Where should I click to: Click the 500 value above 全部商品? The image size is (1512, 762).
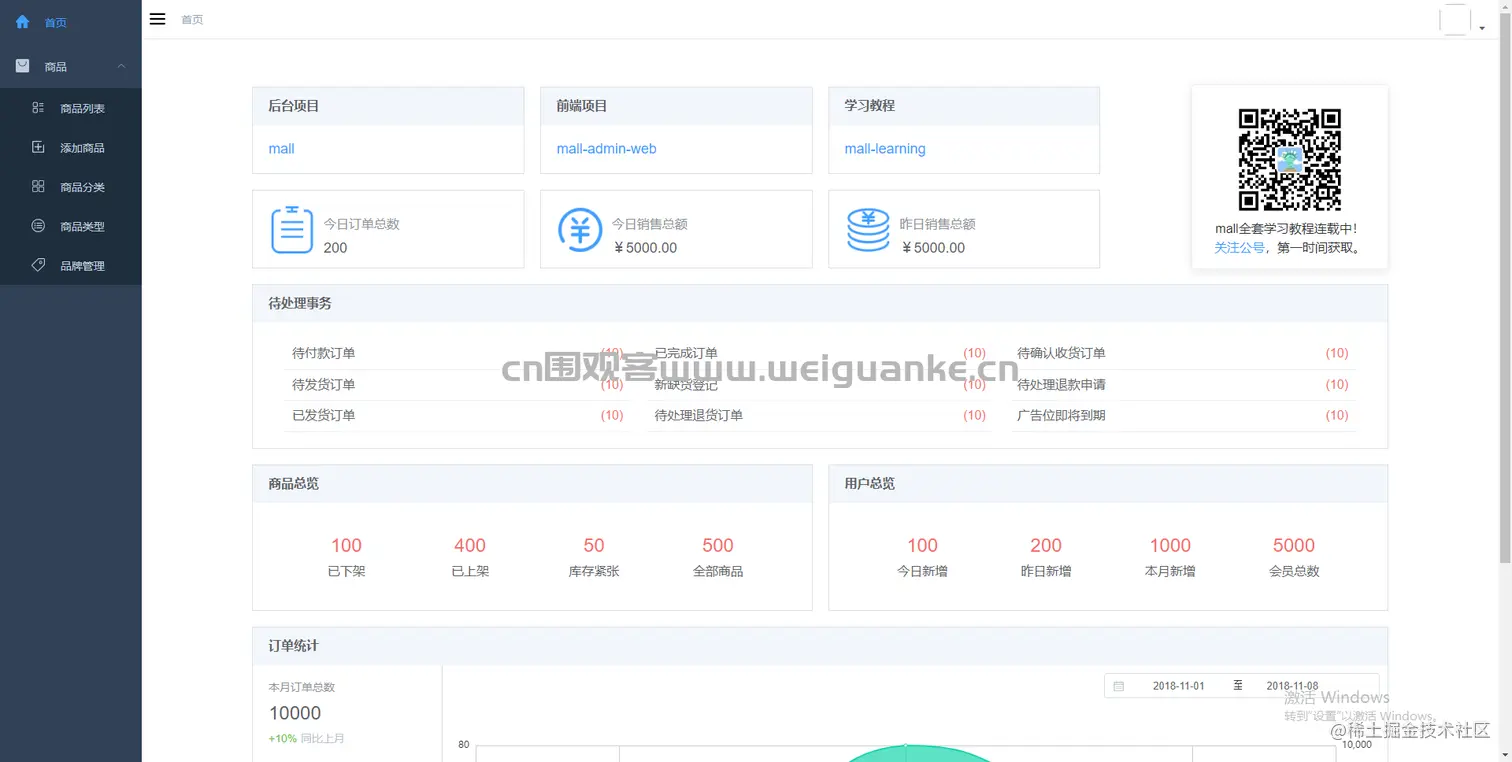[x=718, y=545]
